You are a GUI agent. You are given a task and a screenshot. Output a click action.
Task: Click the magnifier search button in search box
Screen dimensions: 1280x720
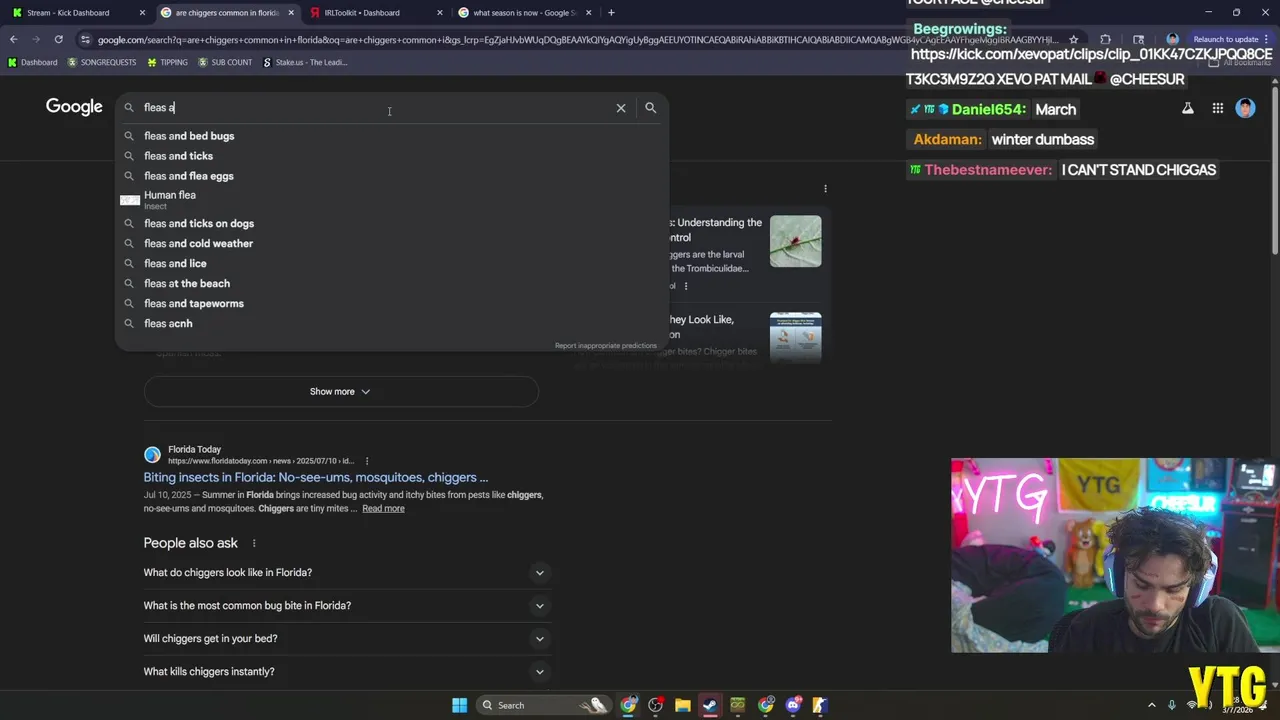[x=651, y=108]
